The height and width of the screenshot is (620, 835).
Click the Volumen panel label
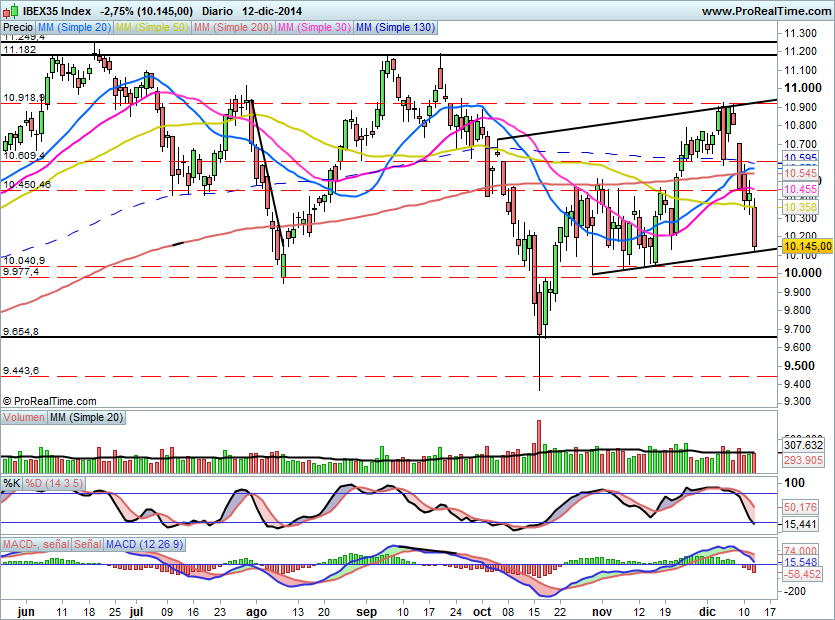24,418
